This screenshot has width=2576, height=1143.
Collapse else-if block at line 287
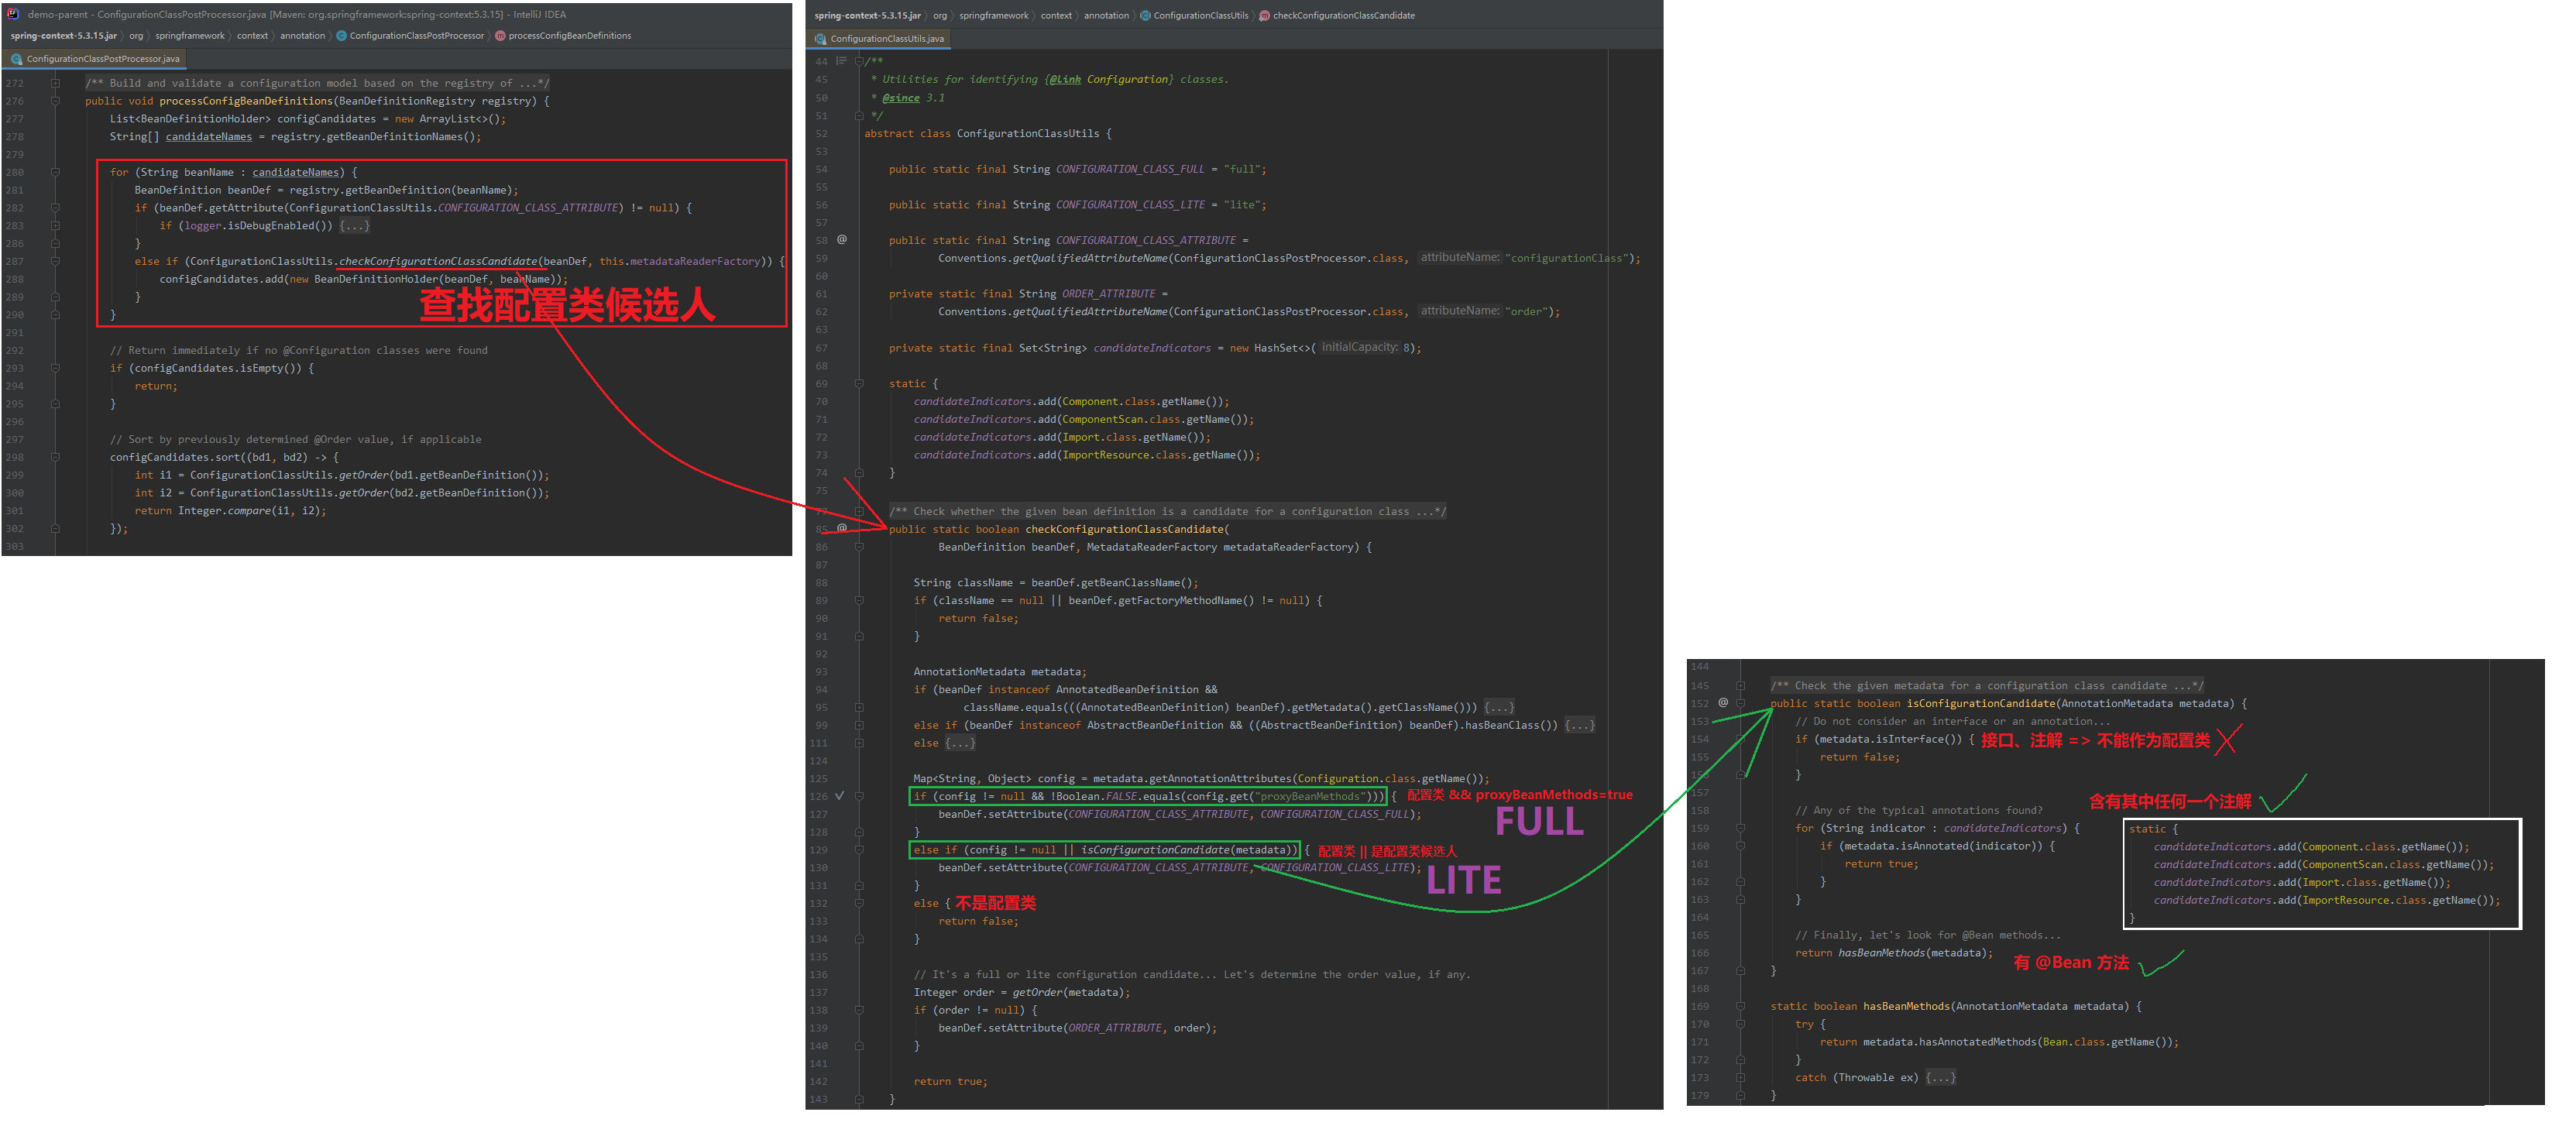(x=56, y=261)
